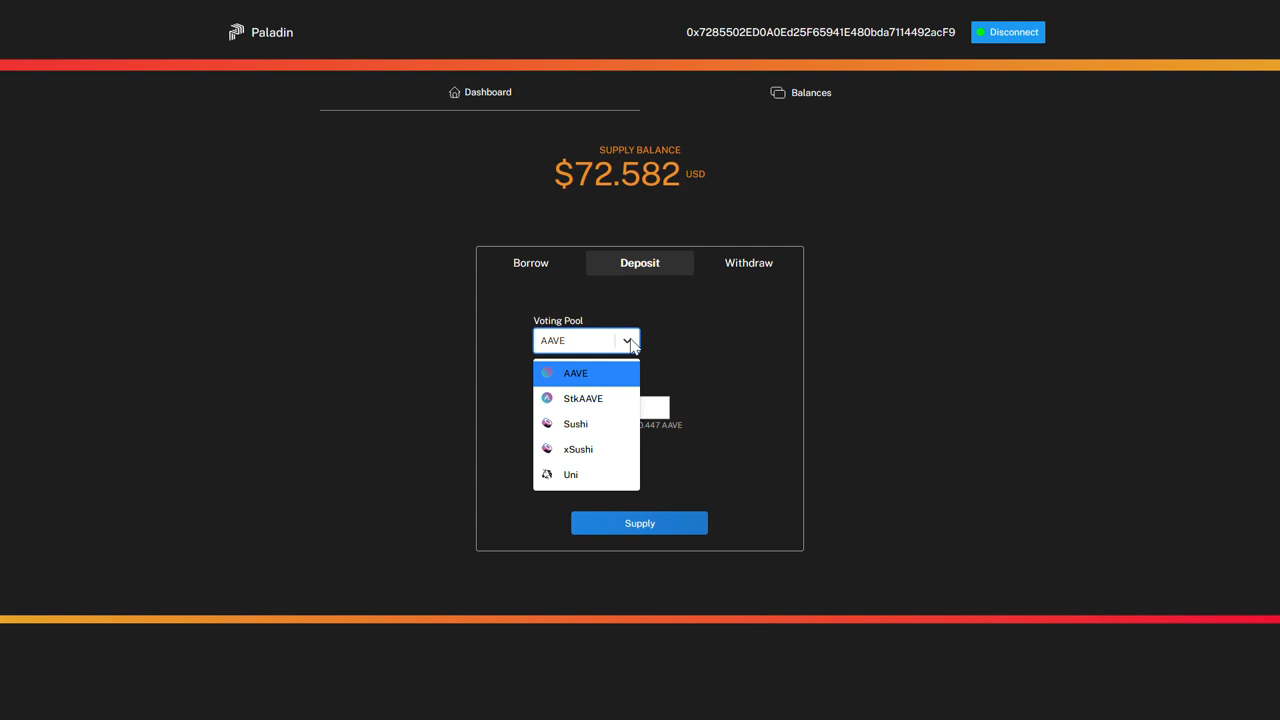Click the Sushi token icon in list

pos(547,423)
